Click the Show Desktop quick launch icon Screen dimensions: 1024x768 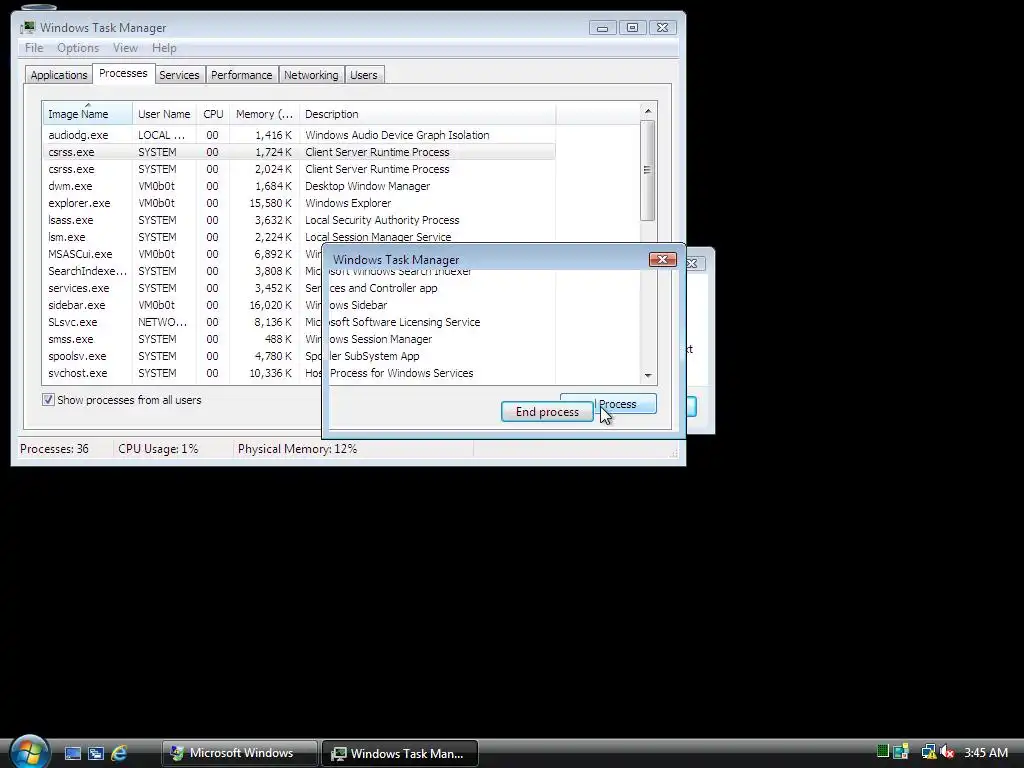[x=73, y=753]
